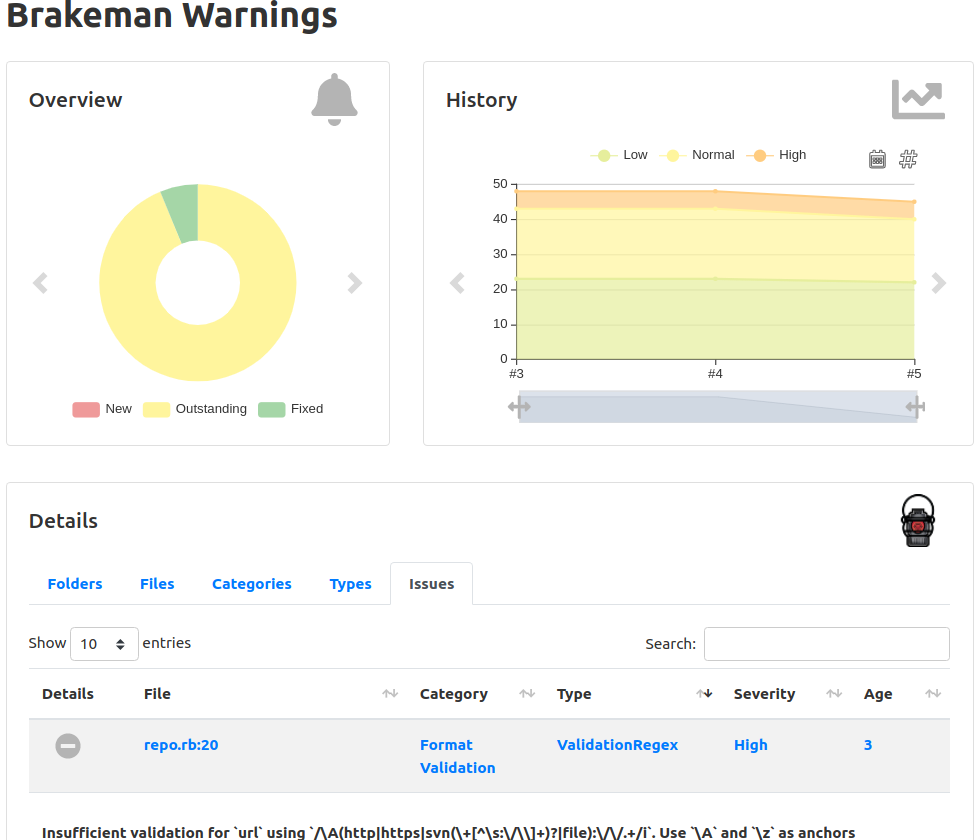975x840 pixels.
Task: Sort table by Severity column
Action: (788, 694)
